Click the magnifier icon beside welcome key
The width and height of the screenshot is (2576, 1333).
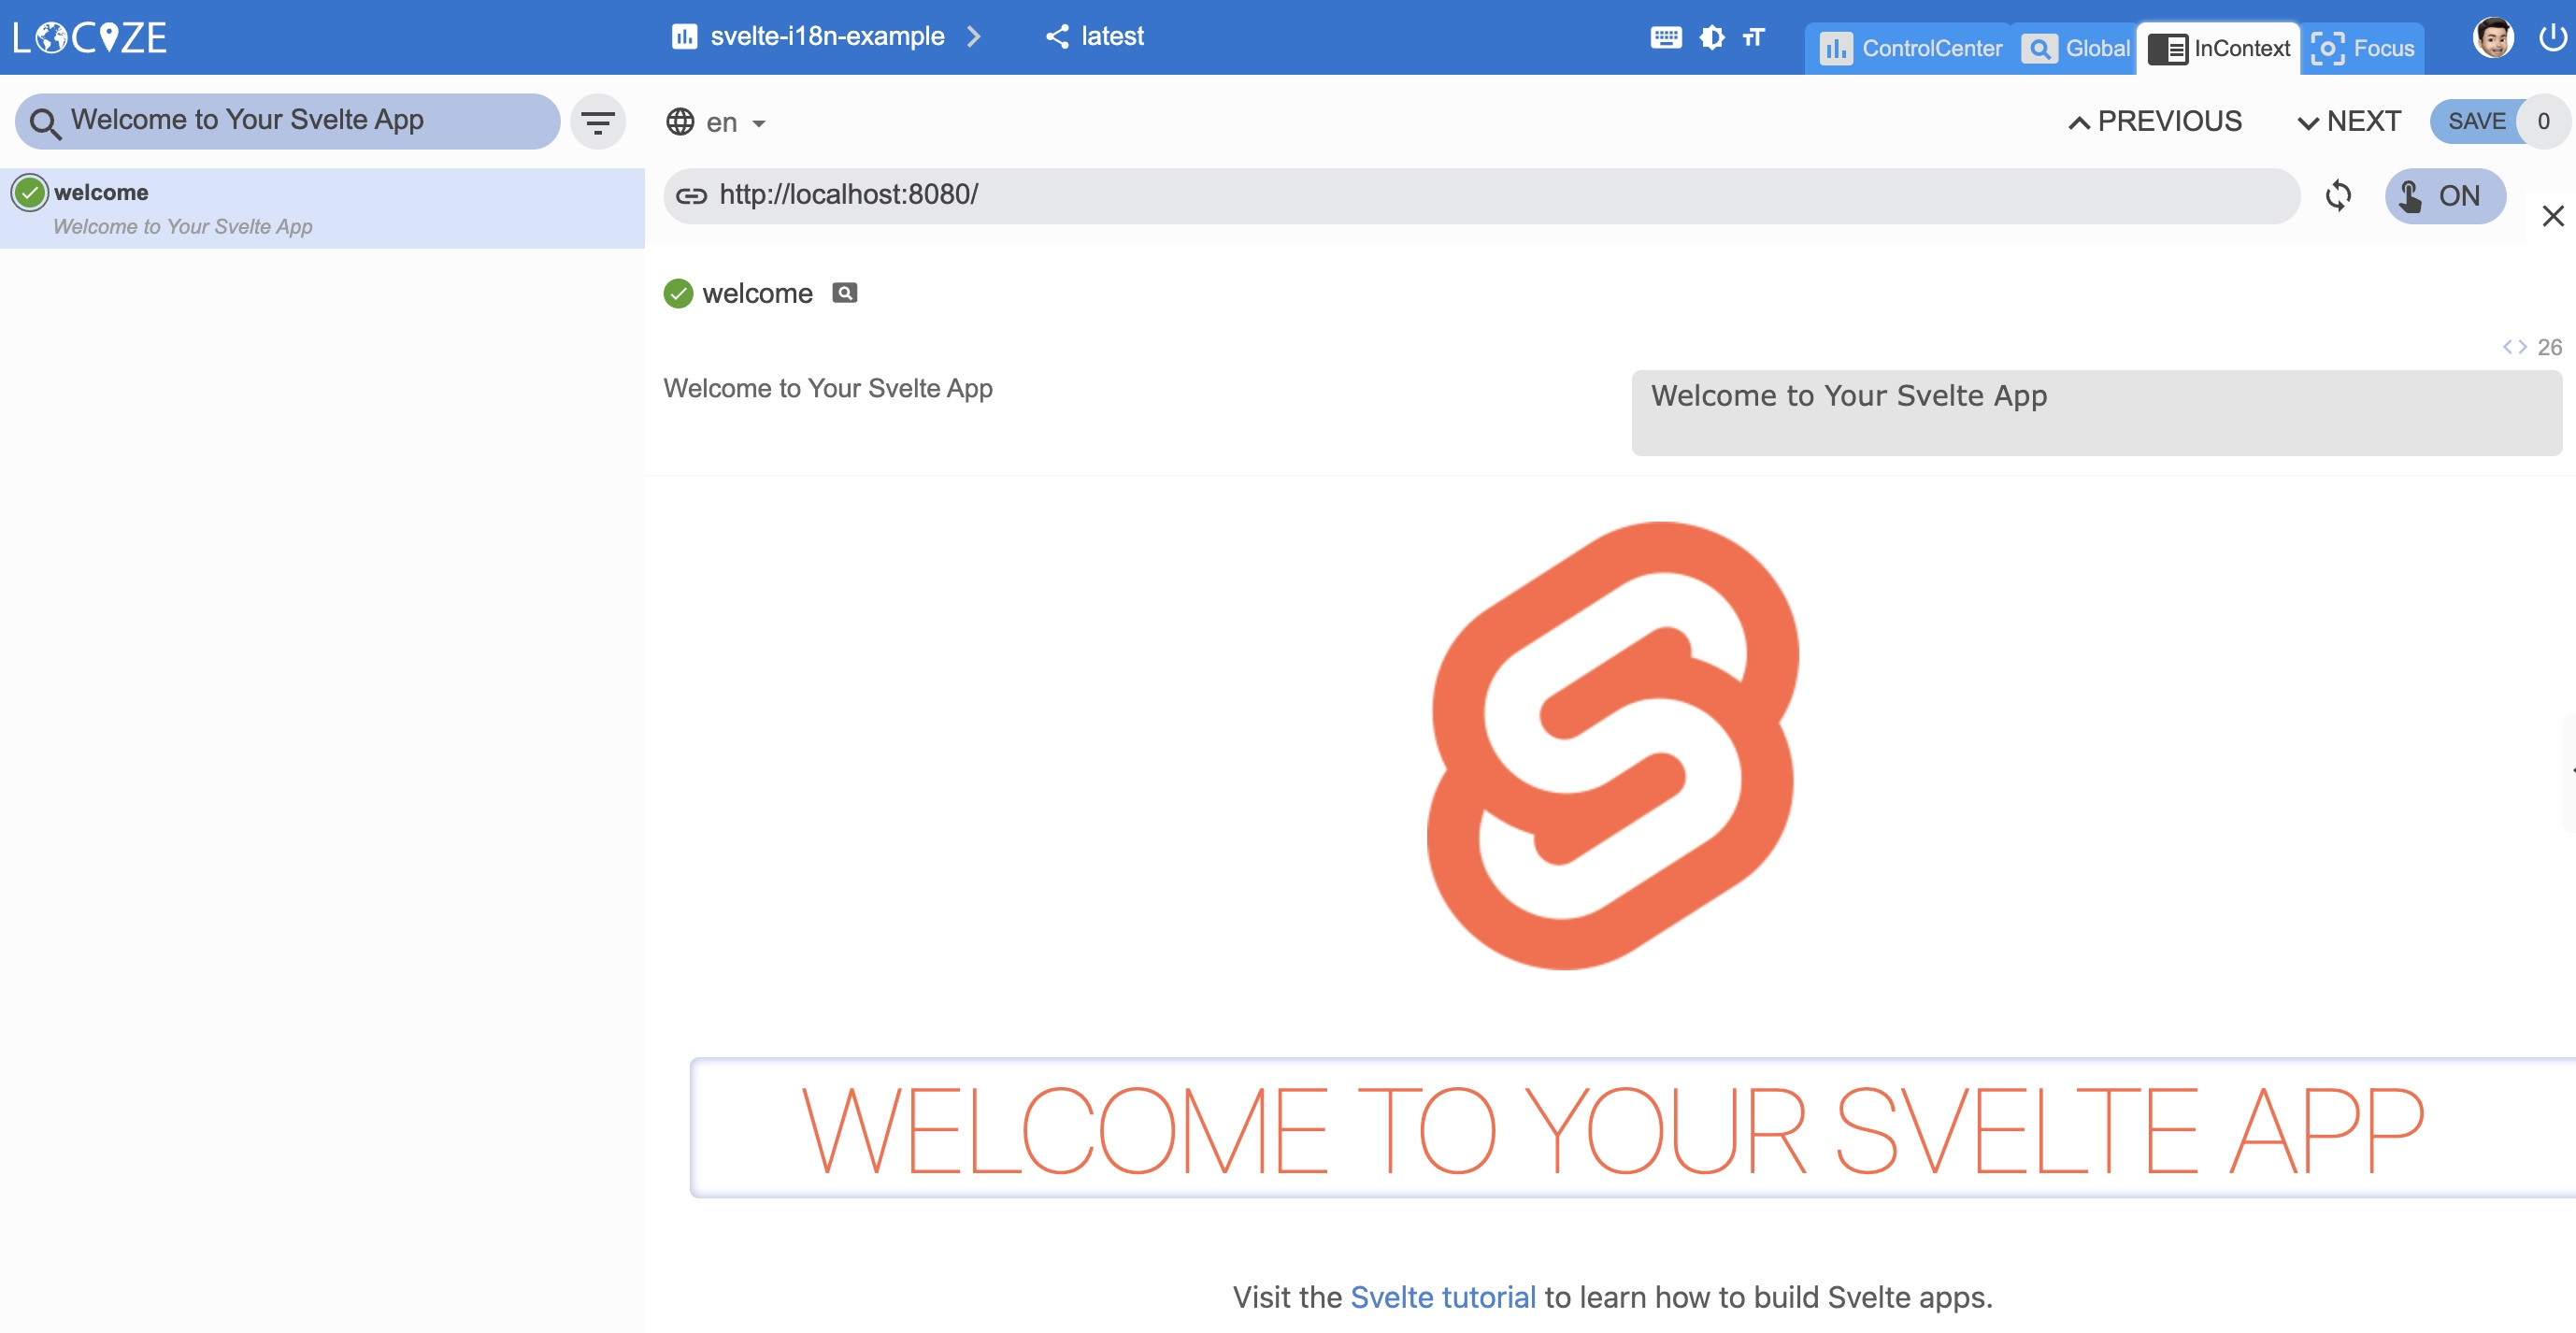pyautogui.click(x=845, y=293)
